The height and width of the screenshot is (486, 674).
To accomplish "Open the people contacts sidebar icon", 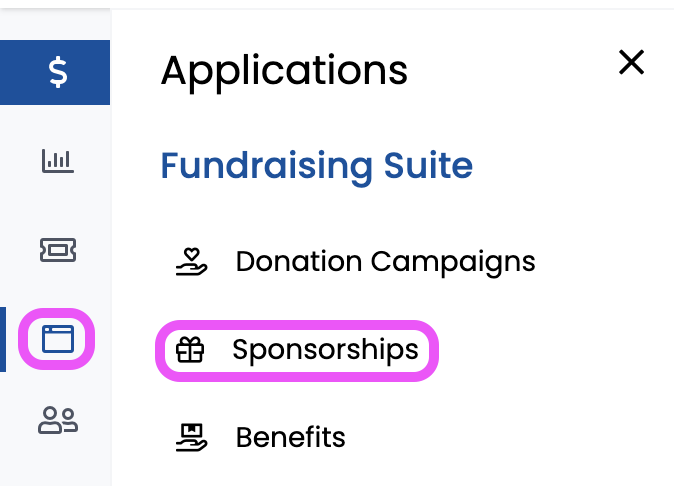I will coord(58,420).
